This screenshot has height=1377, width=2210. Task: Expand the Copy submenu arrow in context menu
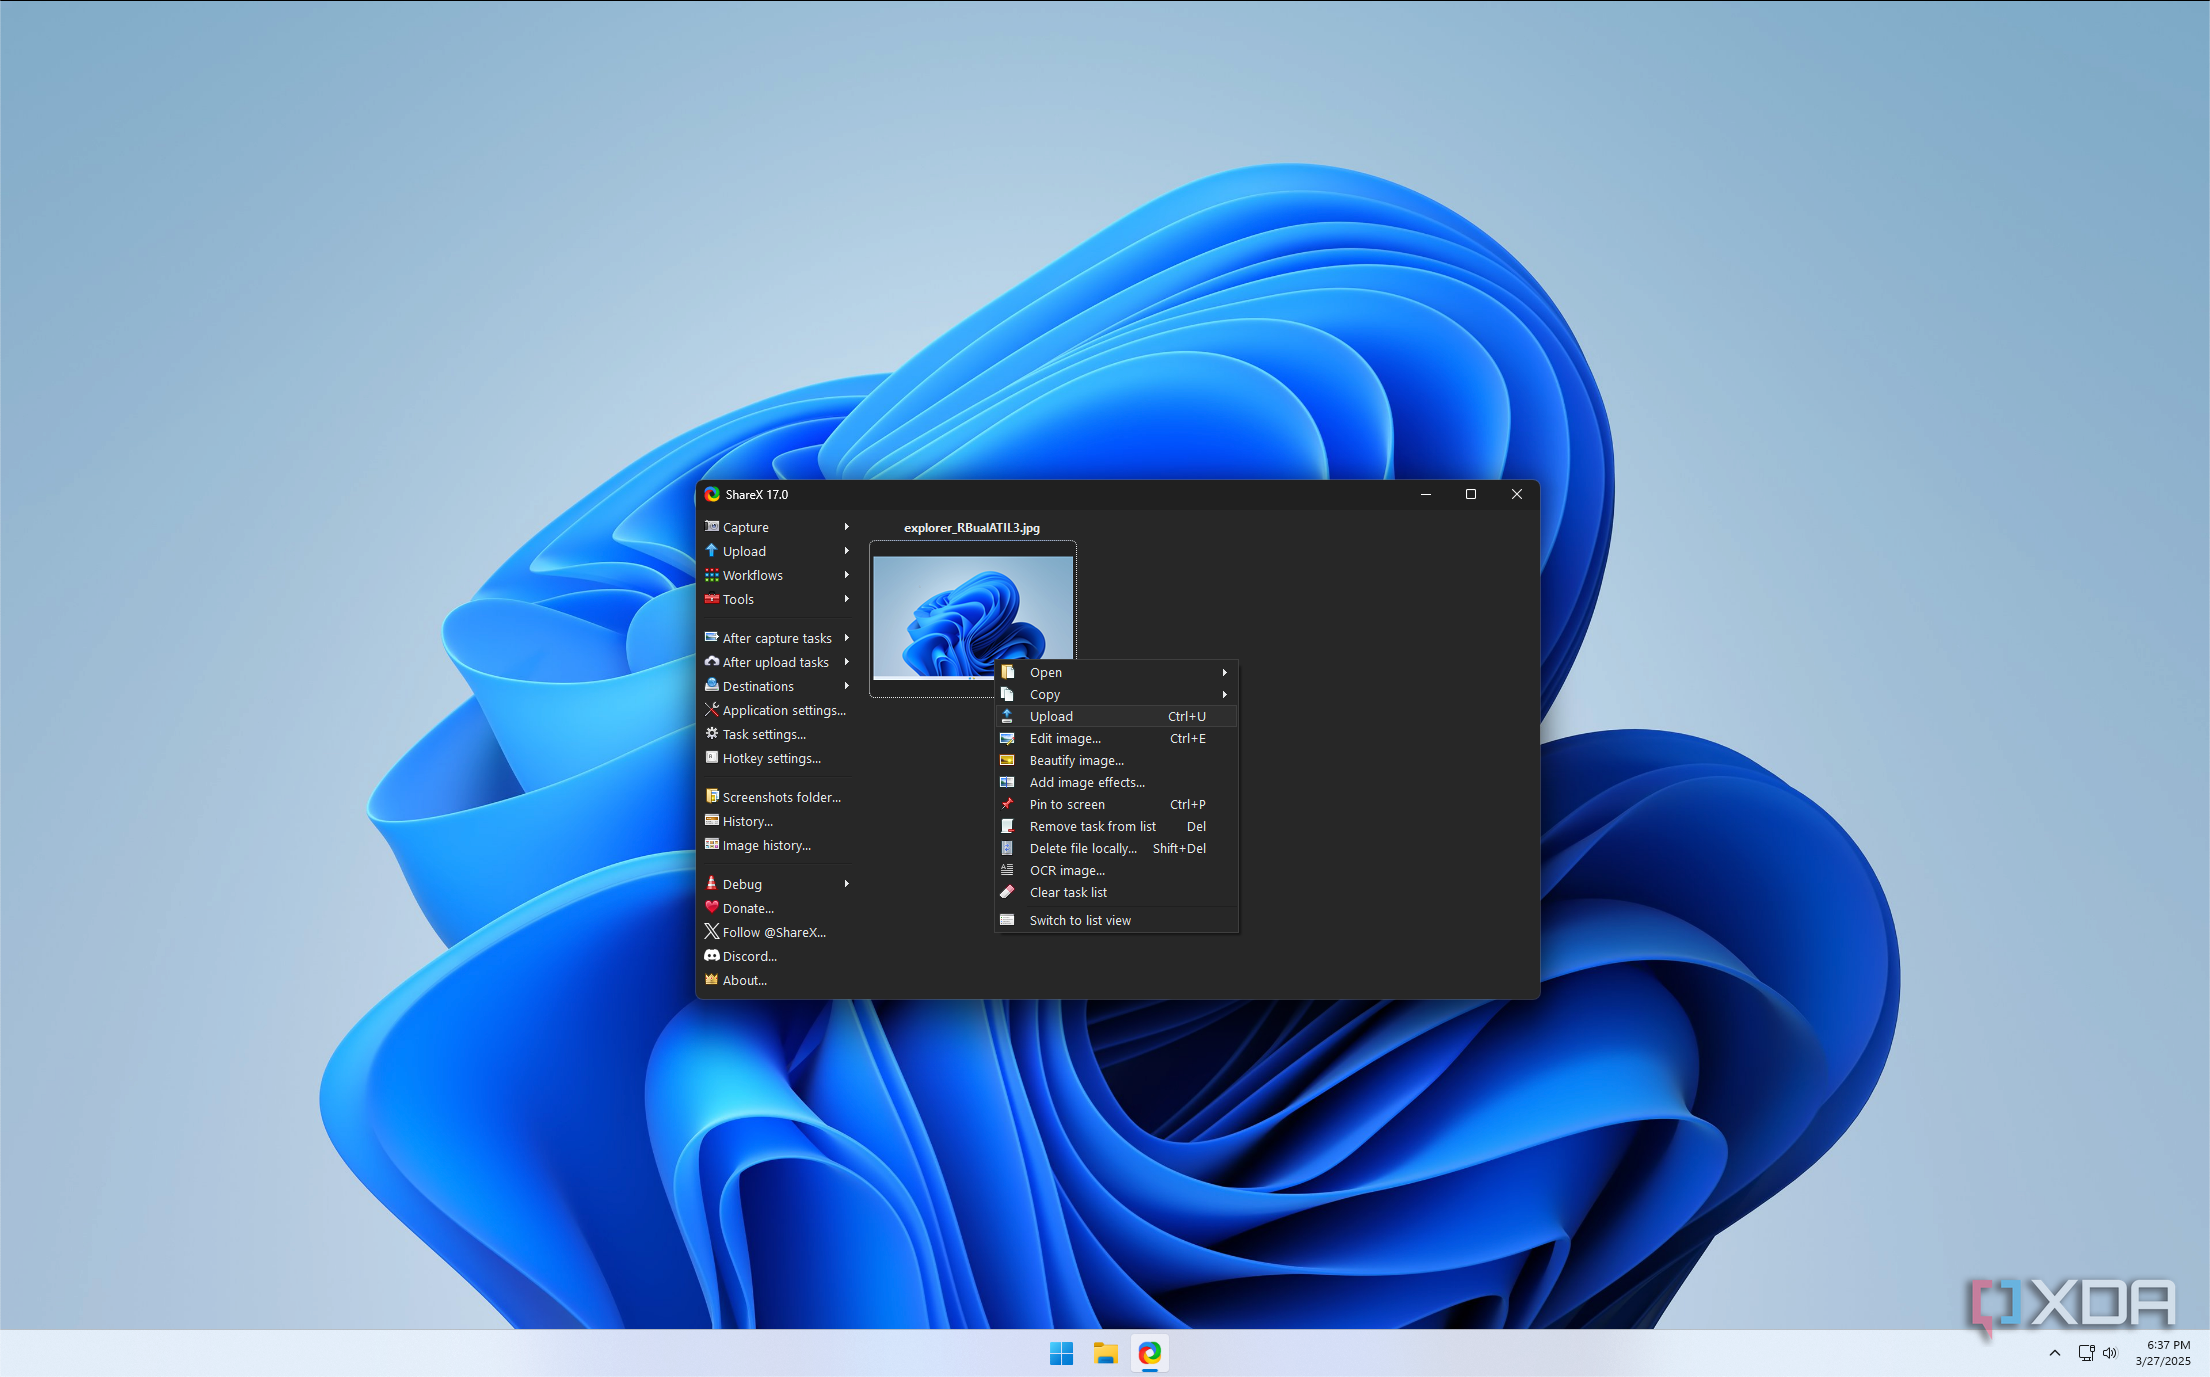tap(1224, 694)
